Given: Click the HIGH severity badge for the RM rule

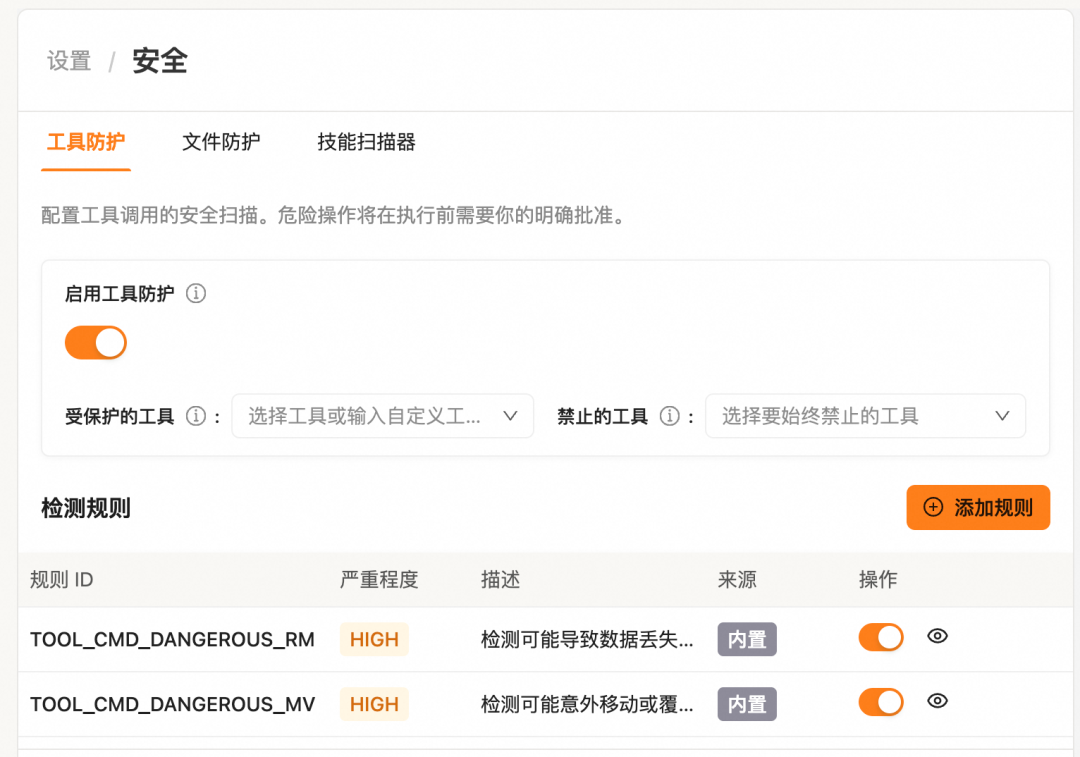Looking at the screenshot, I should click(373, 639).
